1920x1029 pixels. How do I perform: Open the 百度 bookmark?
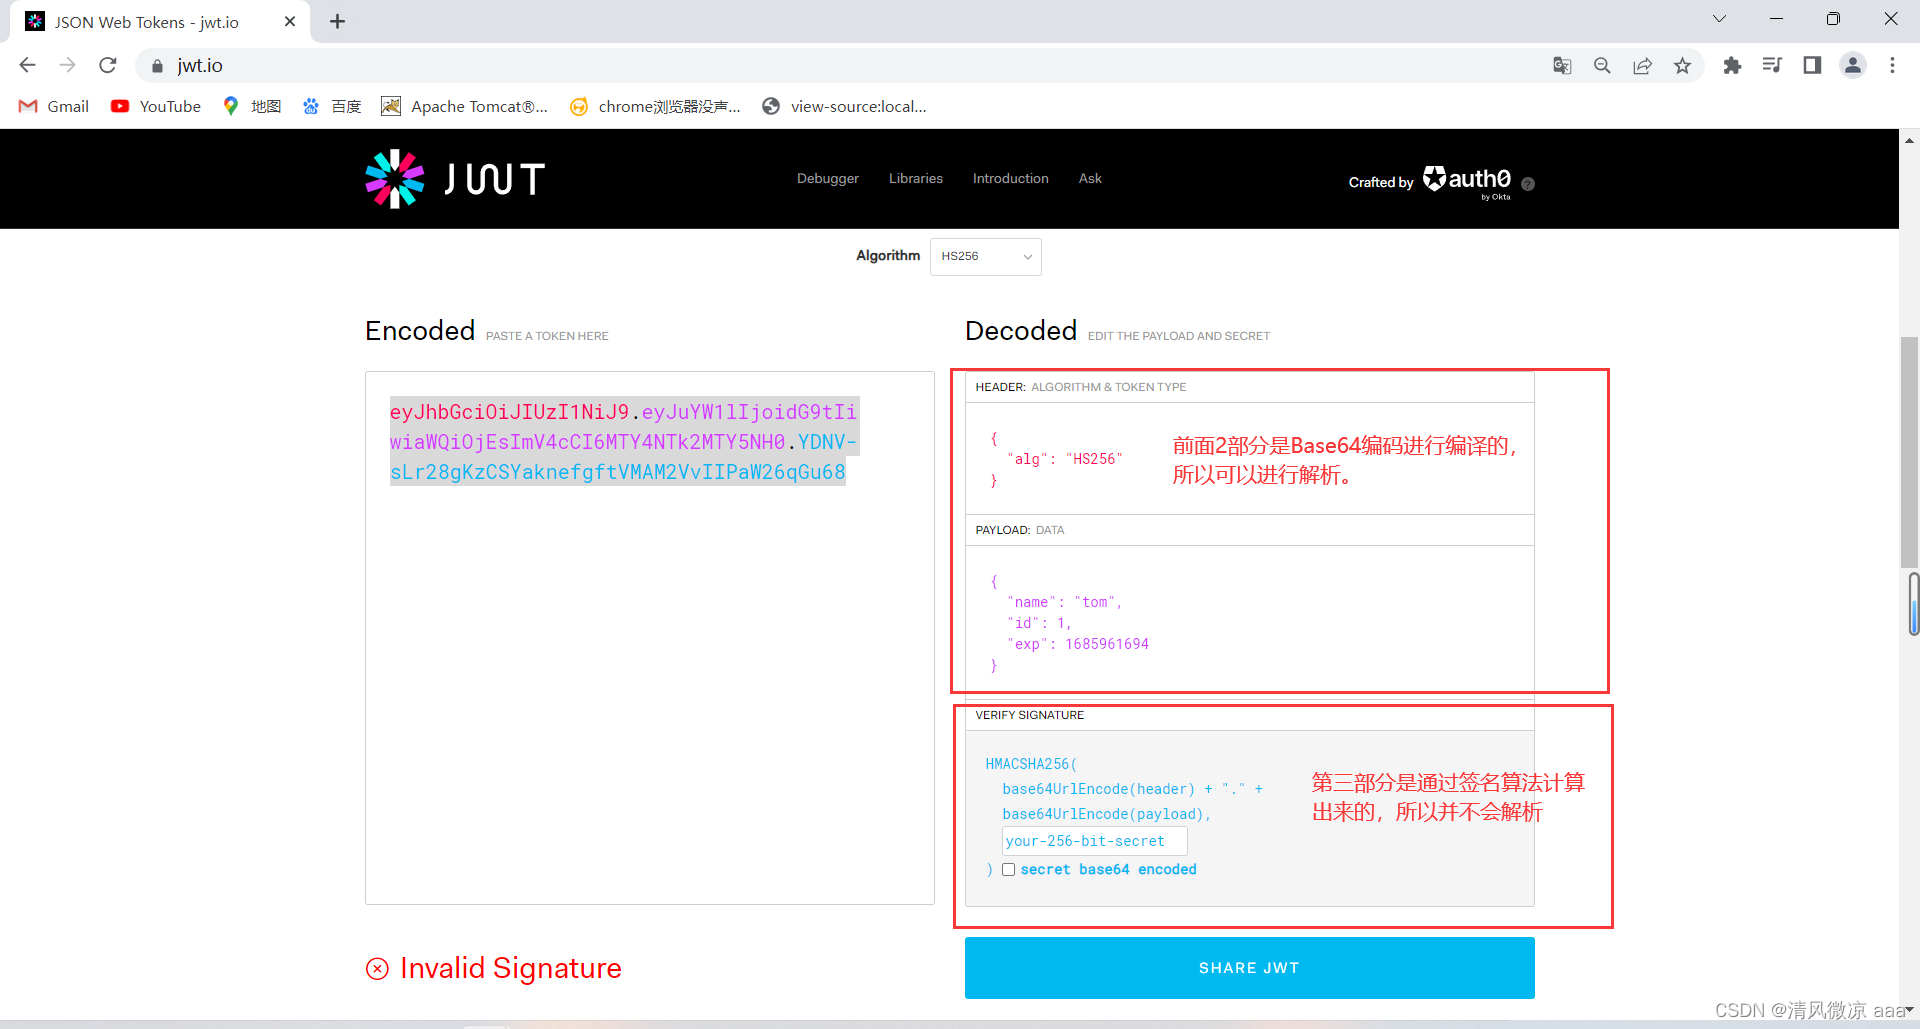pos(332,106)
